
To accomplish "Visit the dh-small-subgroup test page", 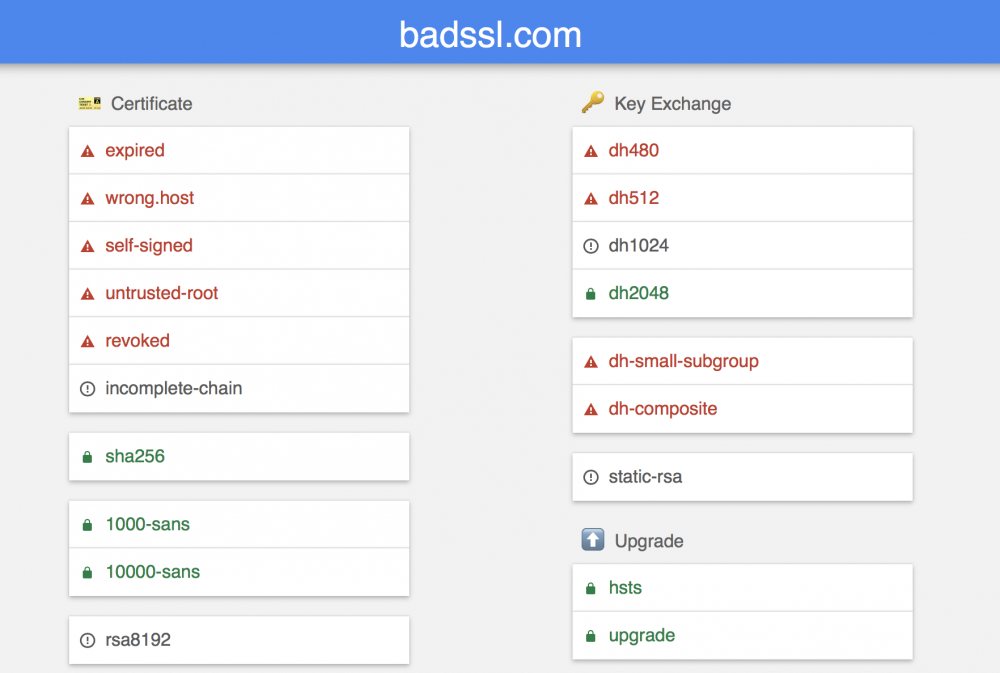I will pyautogui.click(x=684, y=361).
